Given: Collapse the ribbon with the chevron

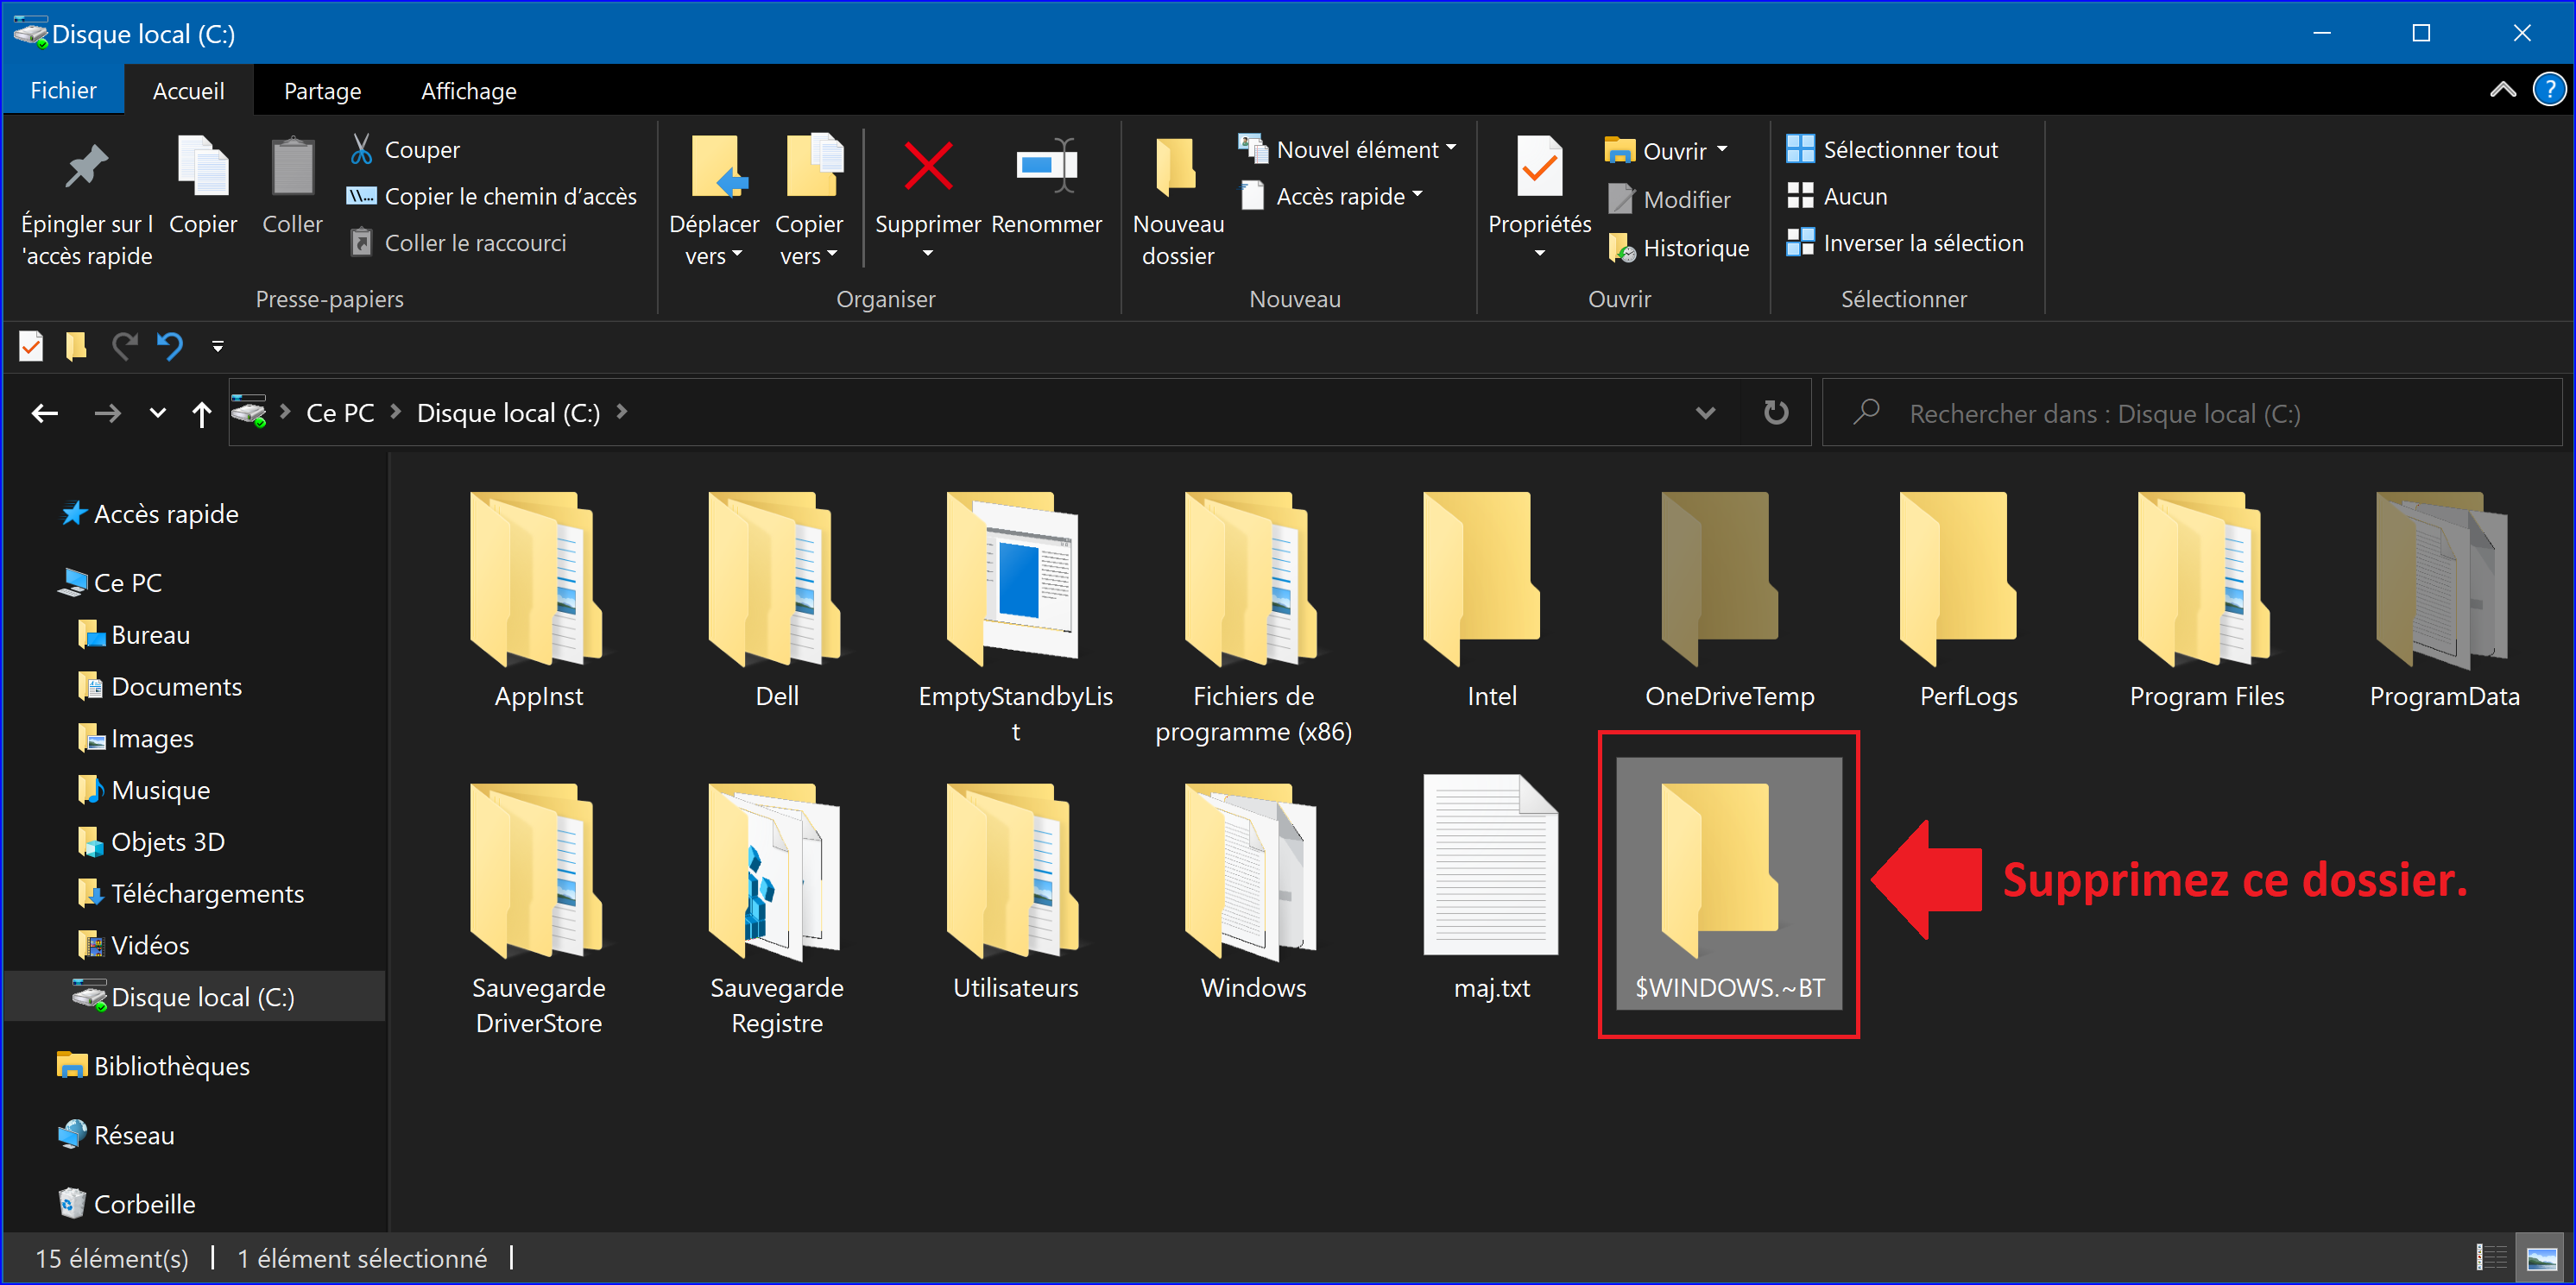Looking at the screenshot, I should point(2502,90).
